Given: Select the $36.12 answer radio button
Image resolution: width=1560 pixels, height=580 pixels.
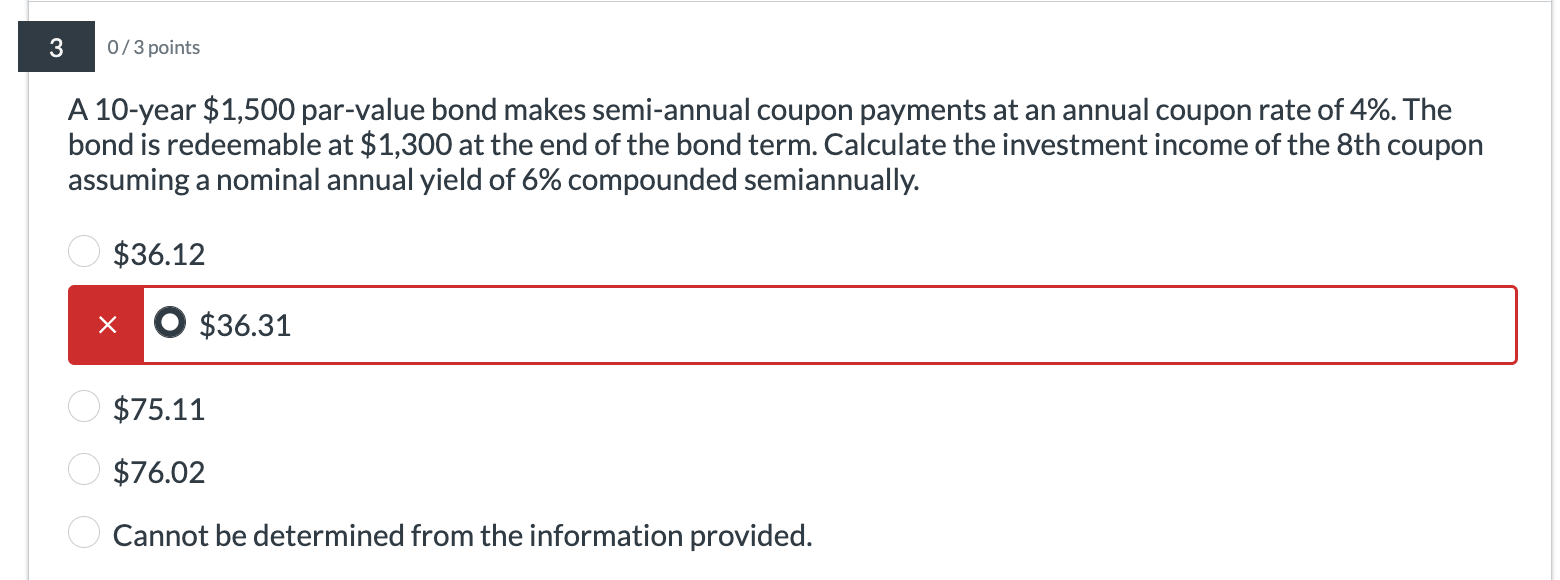Looking at the screenshot, I should click(84, 251).
